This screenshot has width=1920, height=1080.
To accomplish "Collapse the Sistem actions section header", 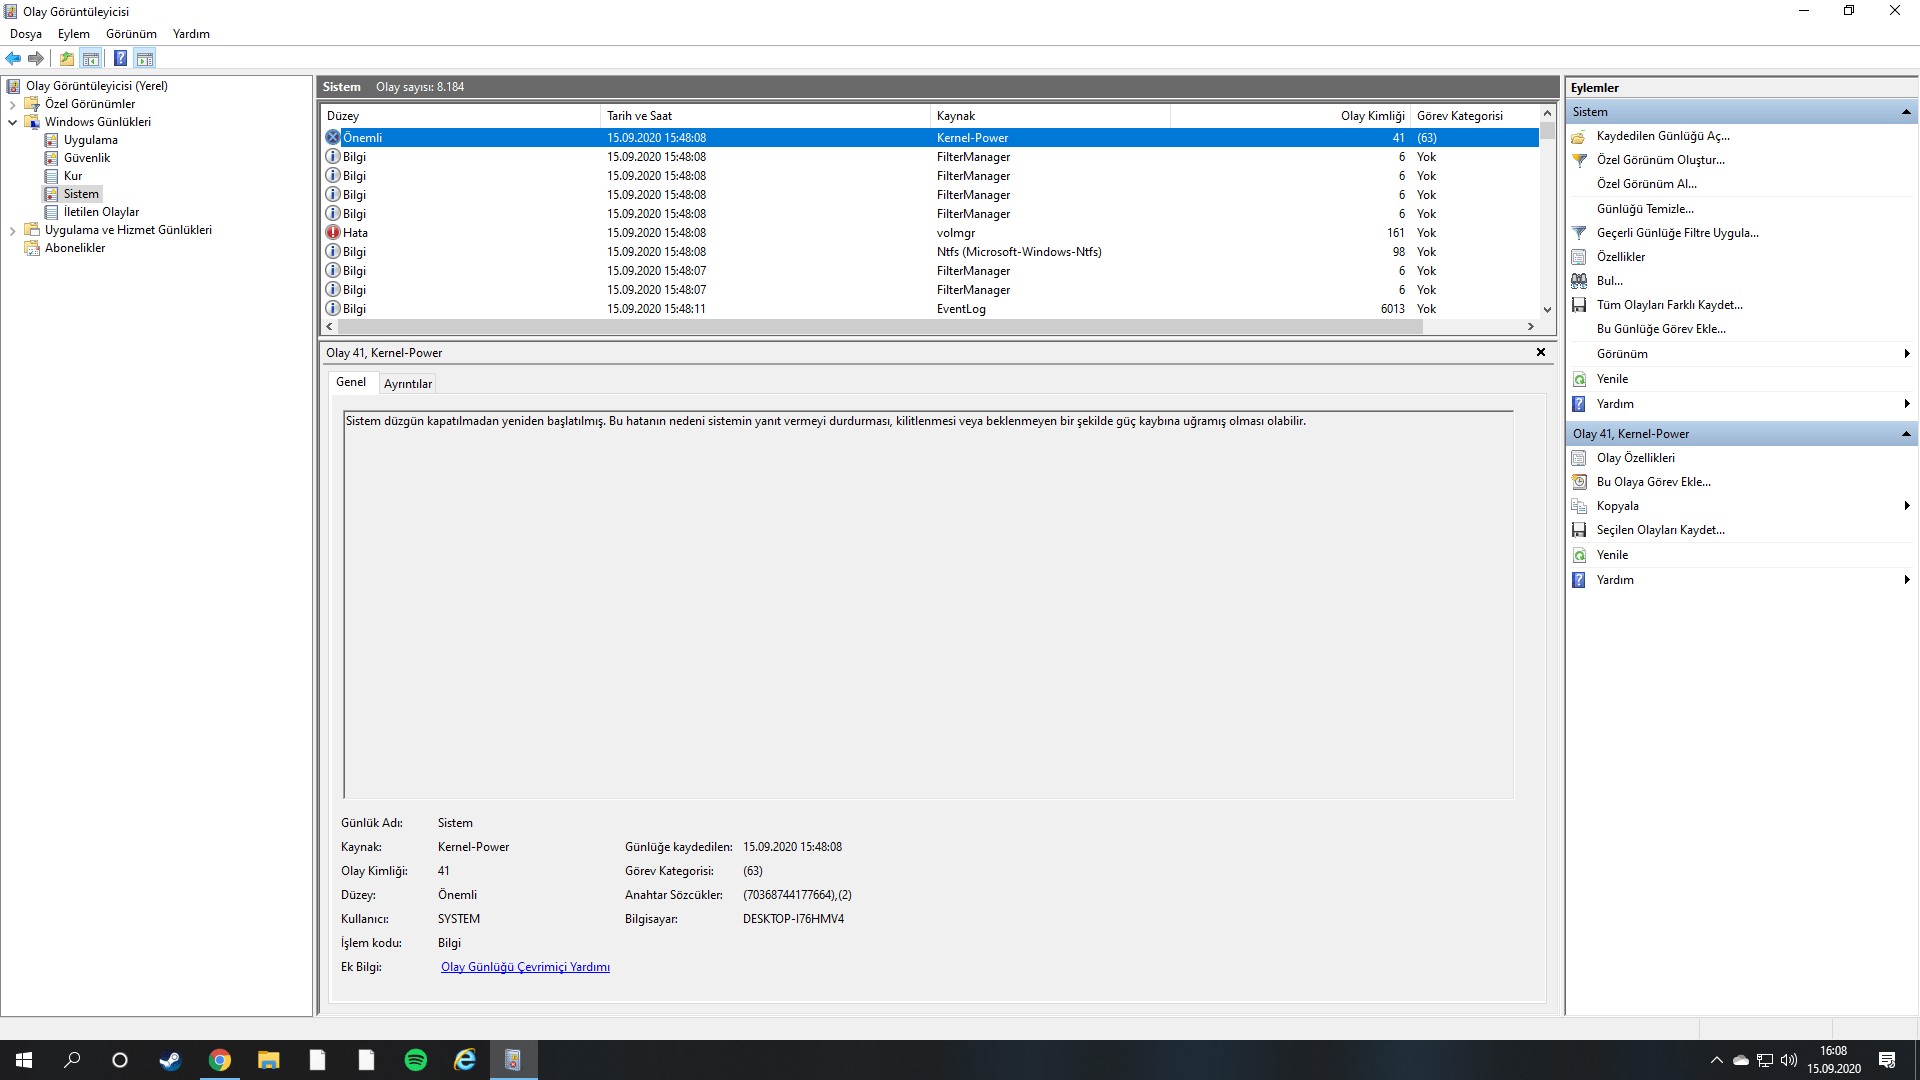I will [1905, 112].
